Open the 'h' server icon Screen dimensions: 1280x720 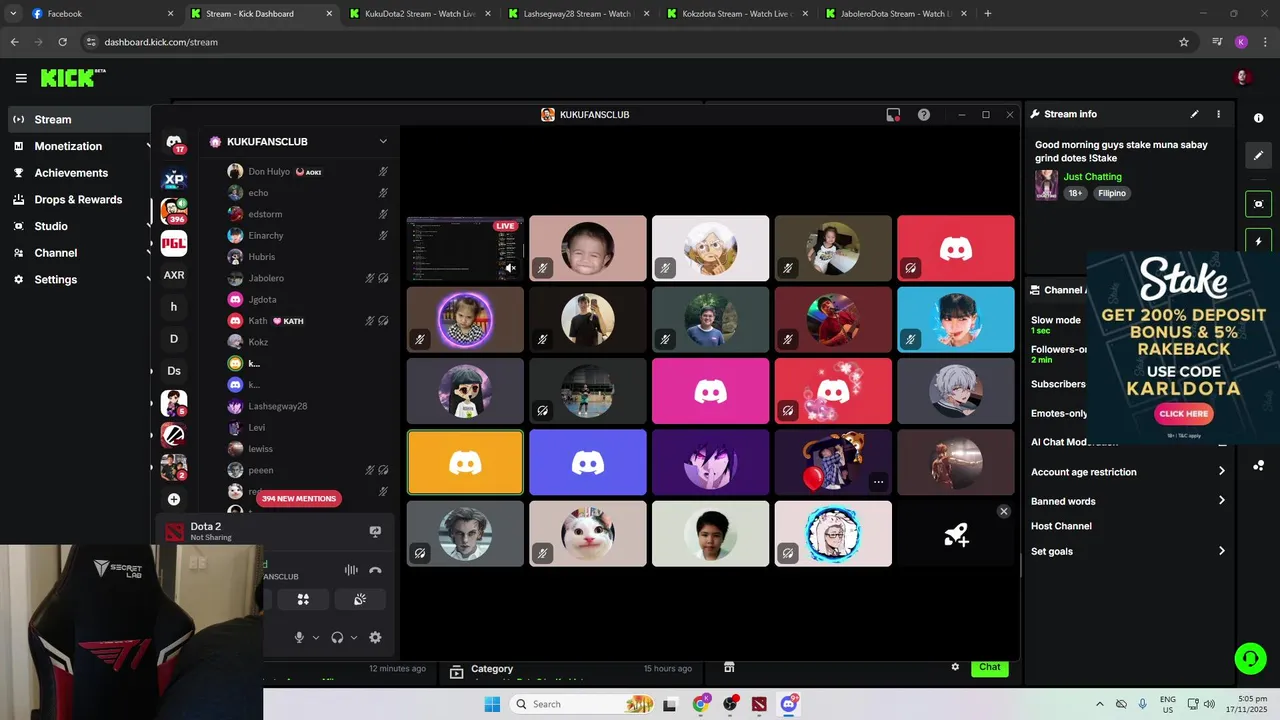[174, 307]
